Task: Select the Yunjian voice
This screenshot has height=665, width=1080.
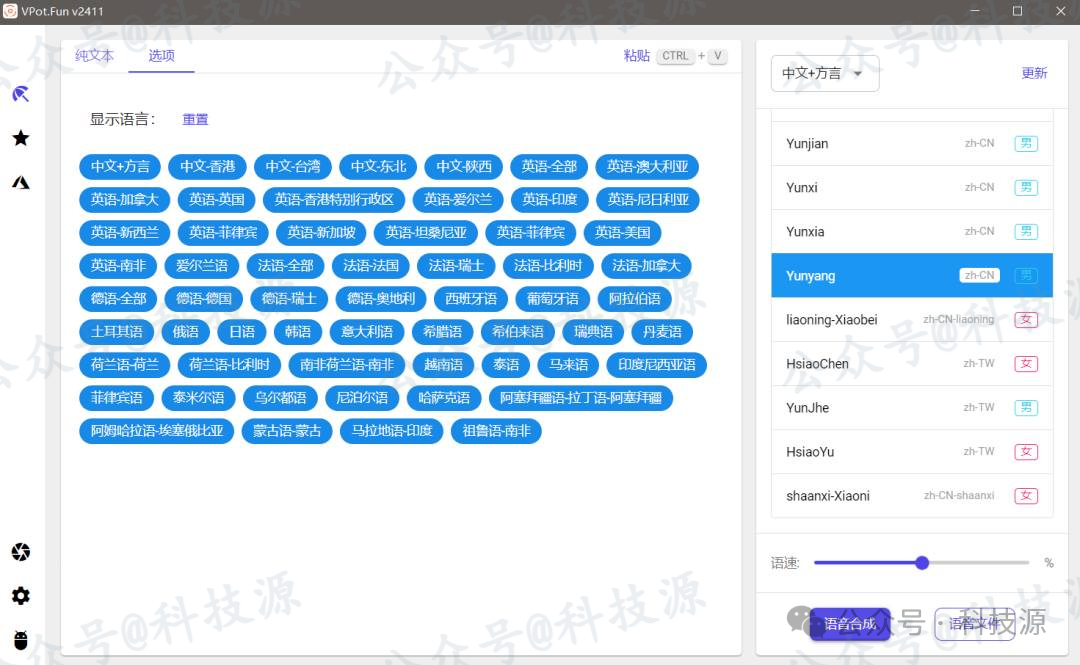Action: [912, 143]
